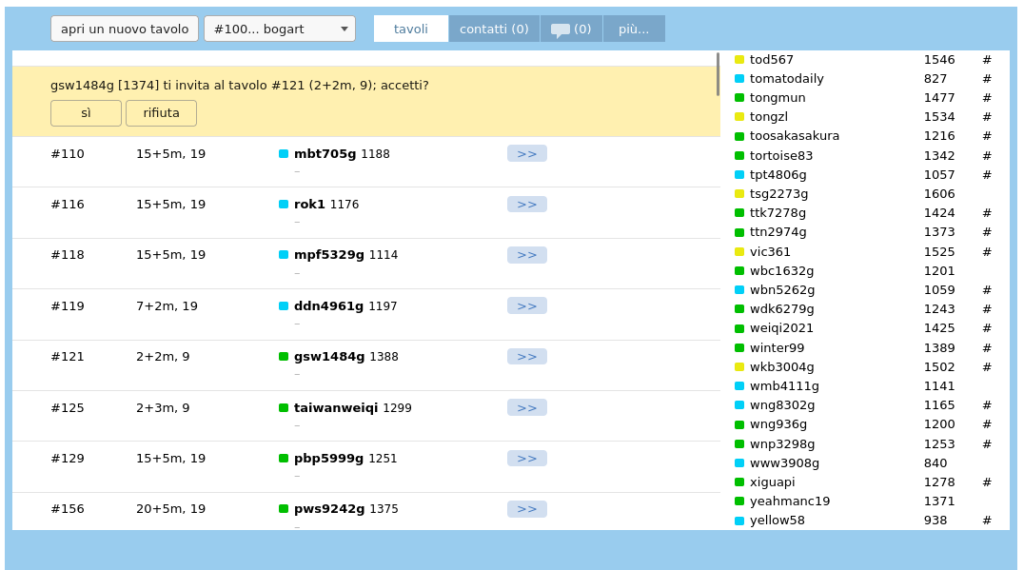This screenshot has width=1024, height=570.
Task: Expand table #110 with the >> button
Action: (x=526, y=154)
